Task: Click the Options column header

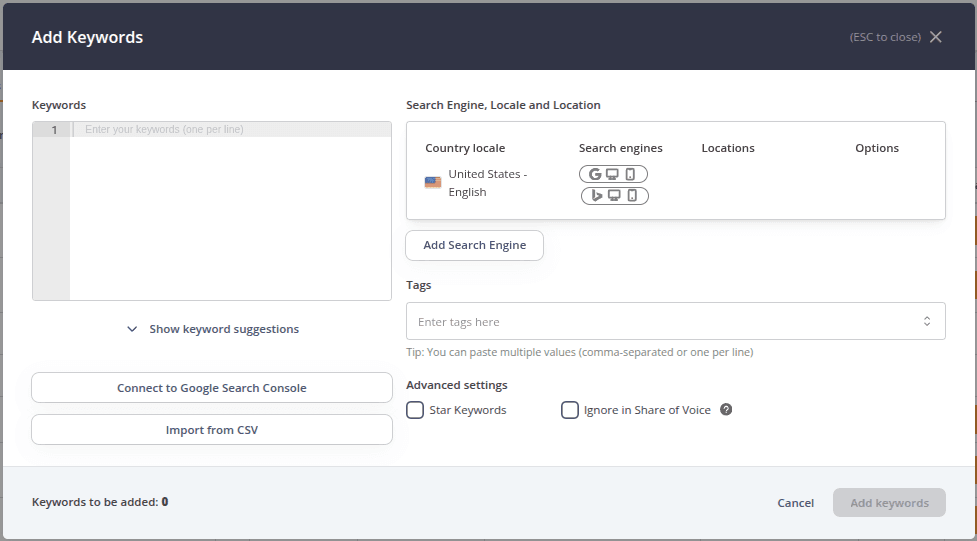Action: pos(877,148)
